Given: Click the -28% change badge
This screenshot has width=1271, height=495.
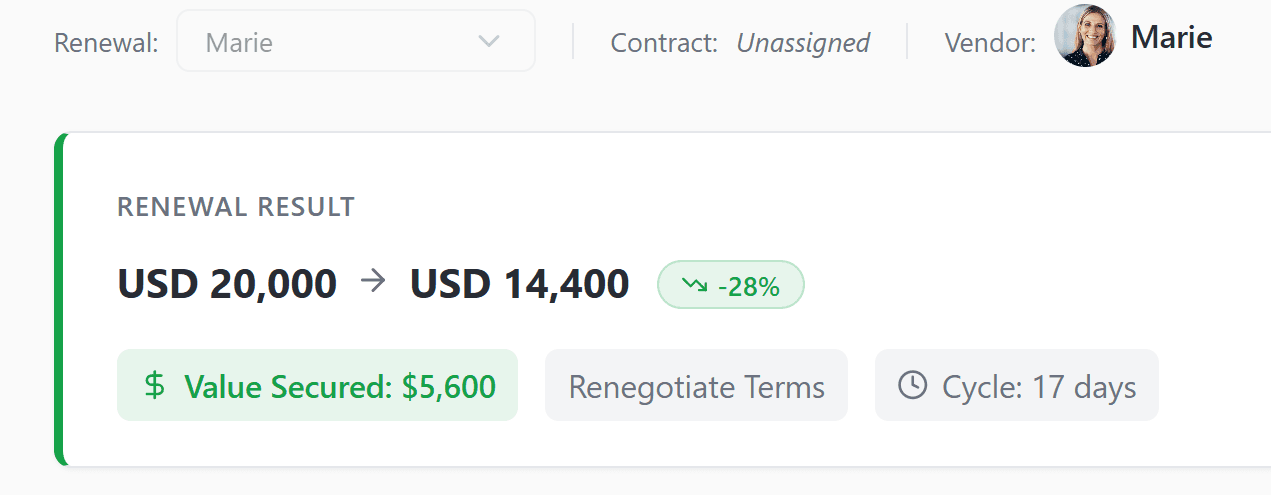Looking at the screenshot, I should point(730,286).
